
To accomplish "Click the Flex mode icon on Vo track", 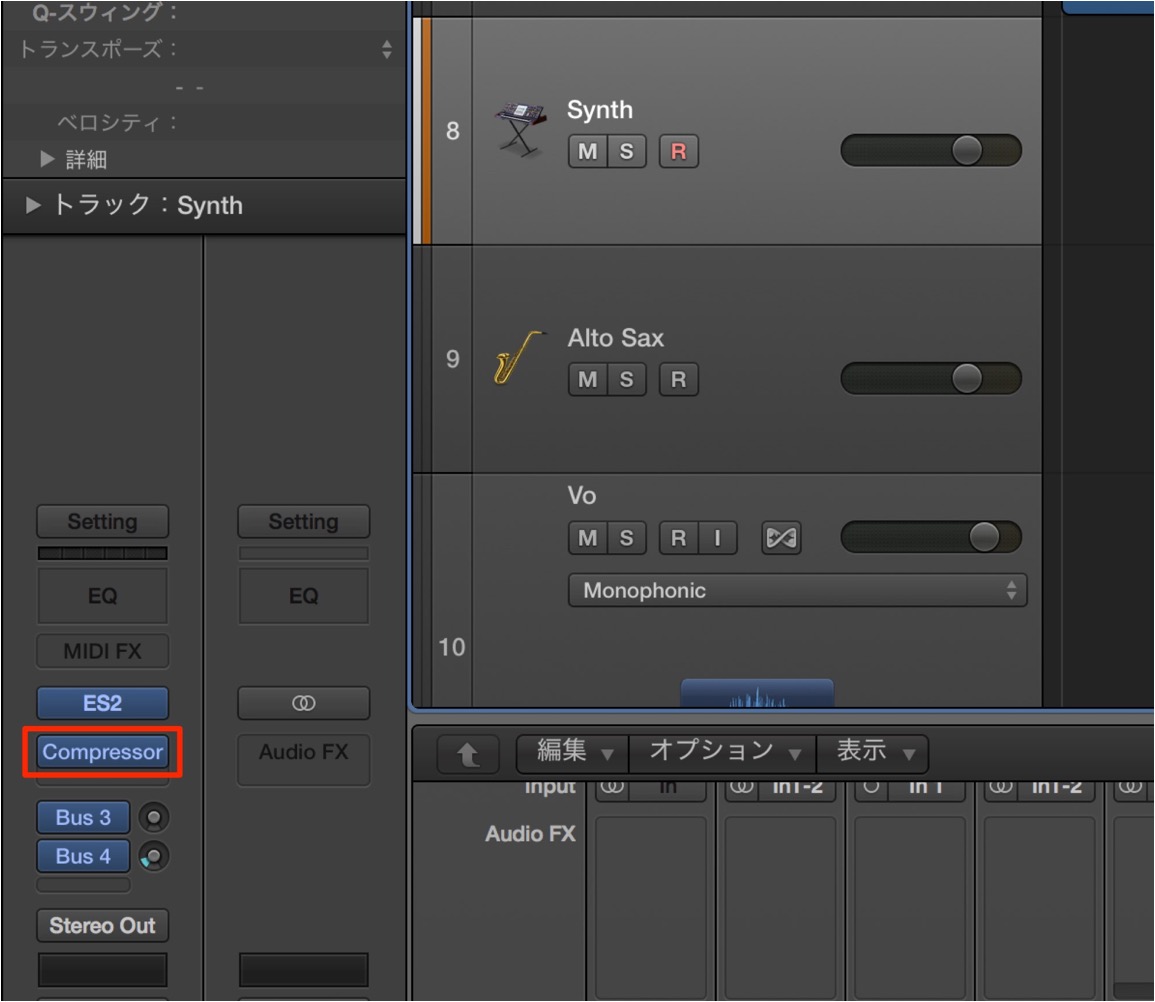I will [x=781, y=538].
